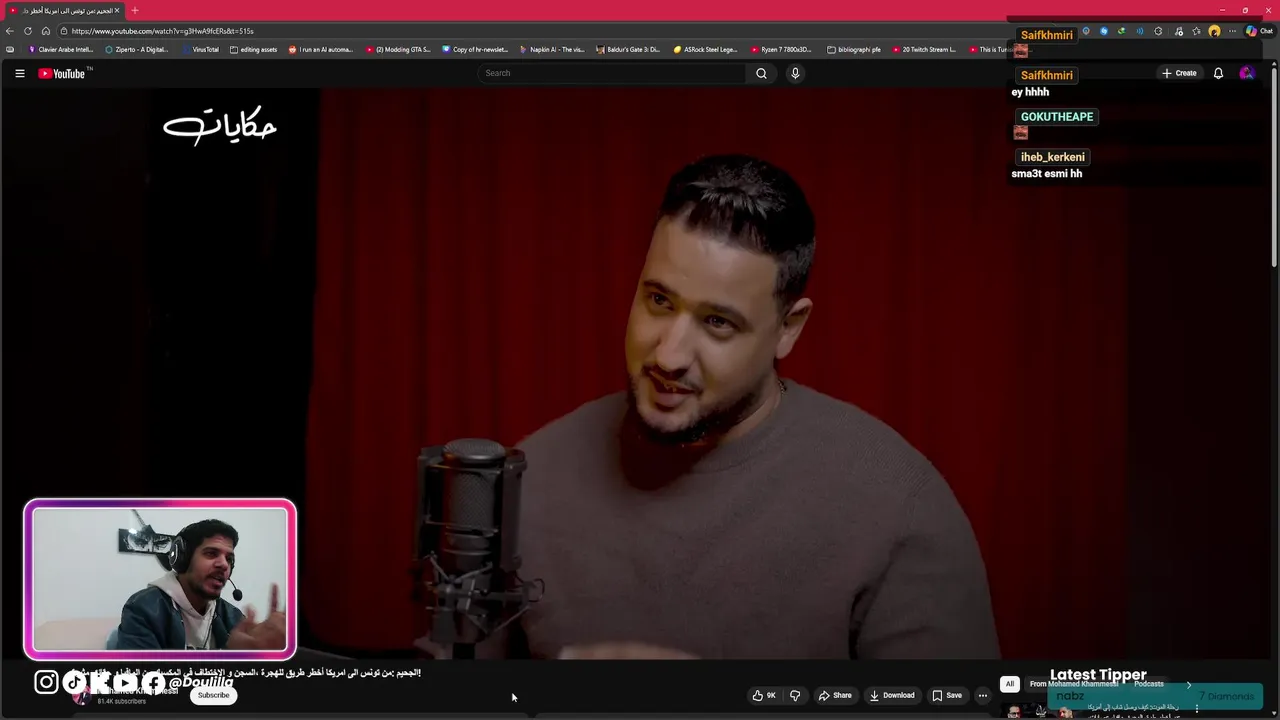
Task: Share the video
Action: [x=835, y=695]
